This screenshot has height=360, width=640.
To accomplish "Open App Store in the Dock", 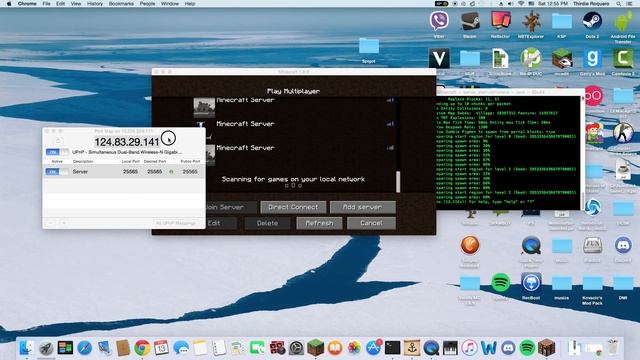I will (x=373, y=348).
